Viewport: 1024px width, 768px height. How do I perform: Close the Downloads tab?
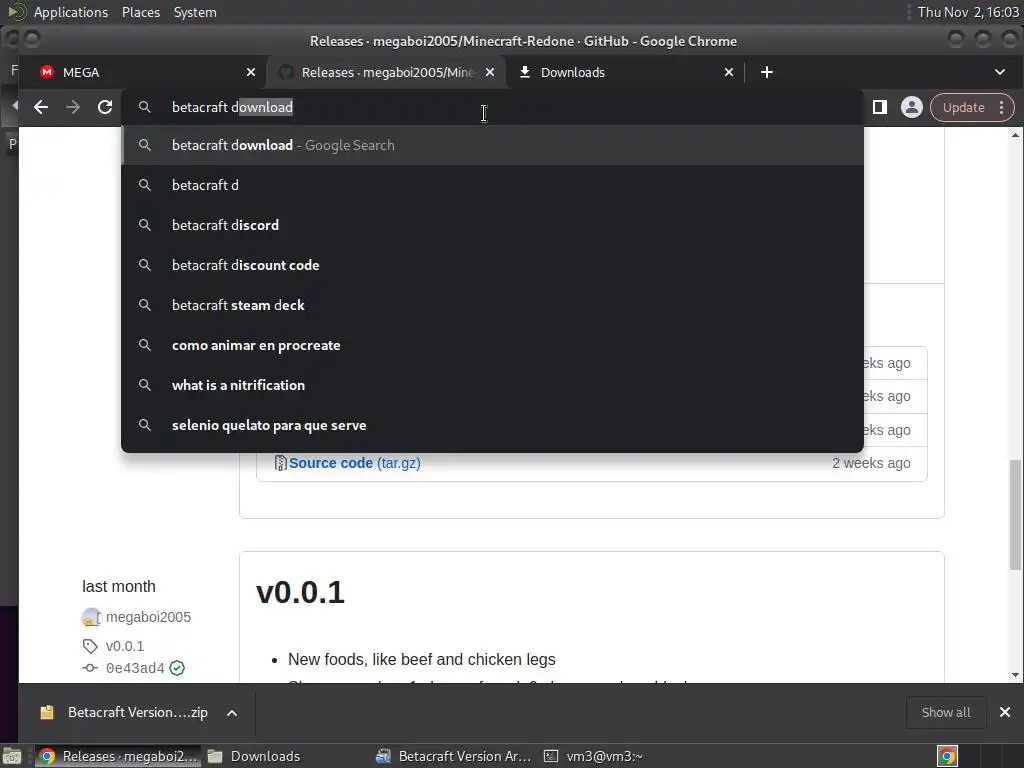729,72
